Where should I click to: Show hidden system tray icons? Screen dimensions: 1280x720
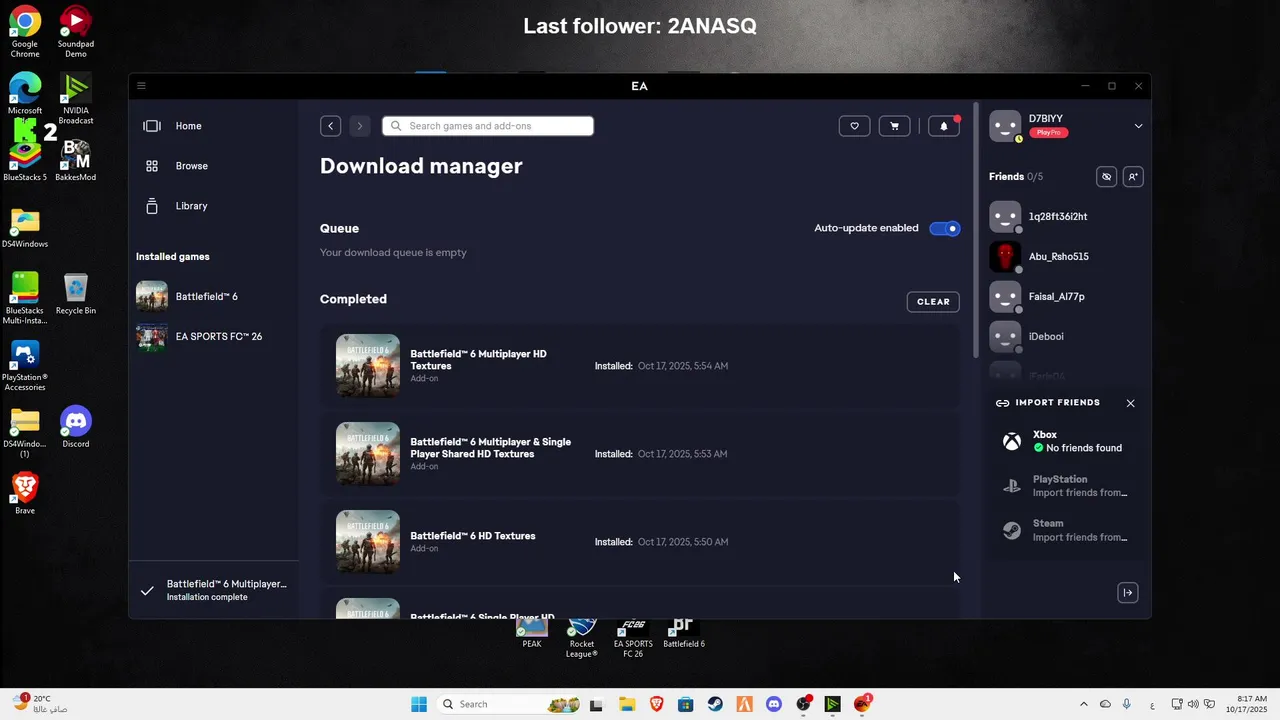[1084, 704]
